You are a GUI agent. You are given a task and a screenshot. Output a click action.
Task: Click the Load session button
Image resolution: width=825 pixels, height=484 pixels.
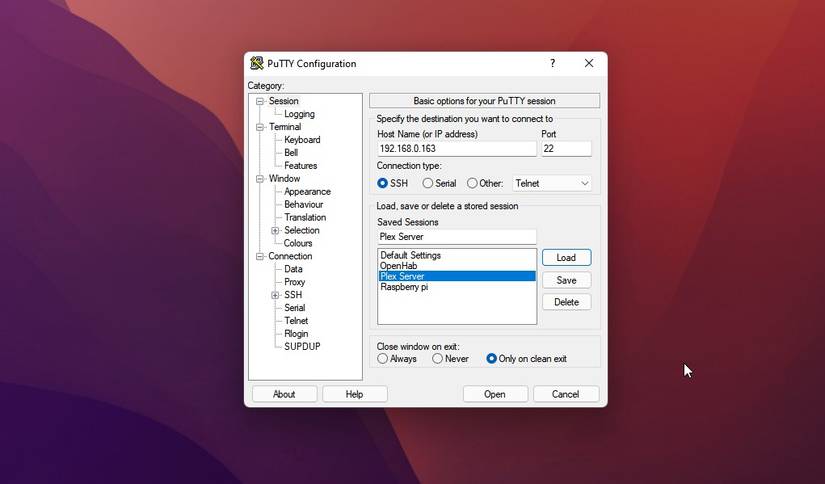click(x=567, y=258)
